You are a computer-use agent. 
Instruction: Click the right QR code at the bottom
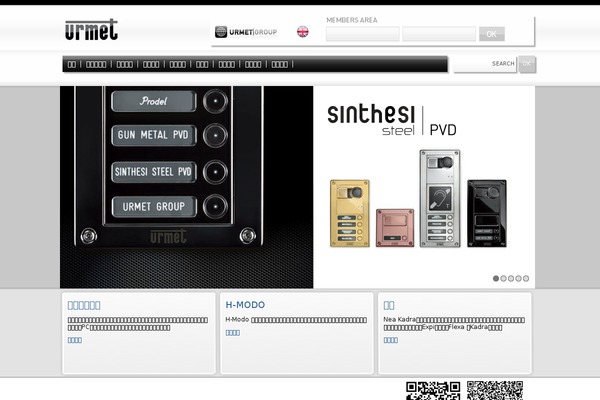(495, 390)
